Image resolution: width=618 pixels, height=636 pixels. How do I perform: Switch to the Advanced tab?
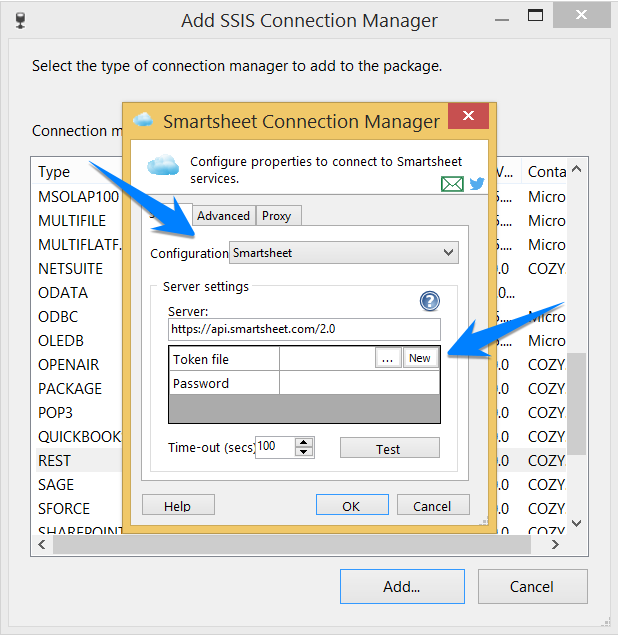point(223,216)
